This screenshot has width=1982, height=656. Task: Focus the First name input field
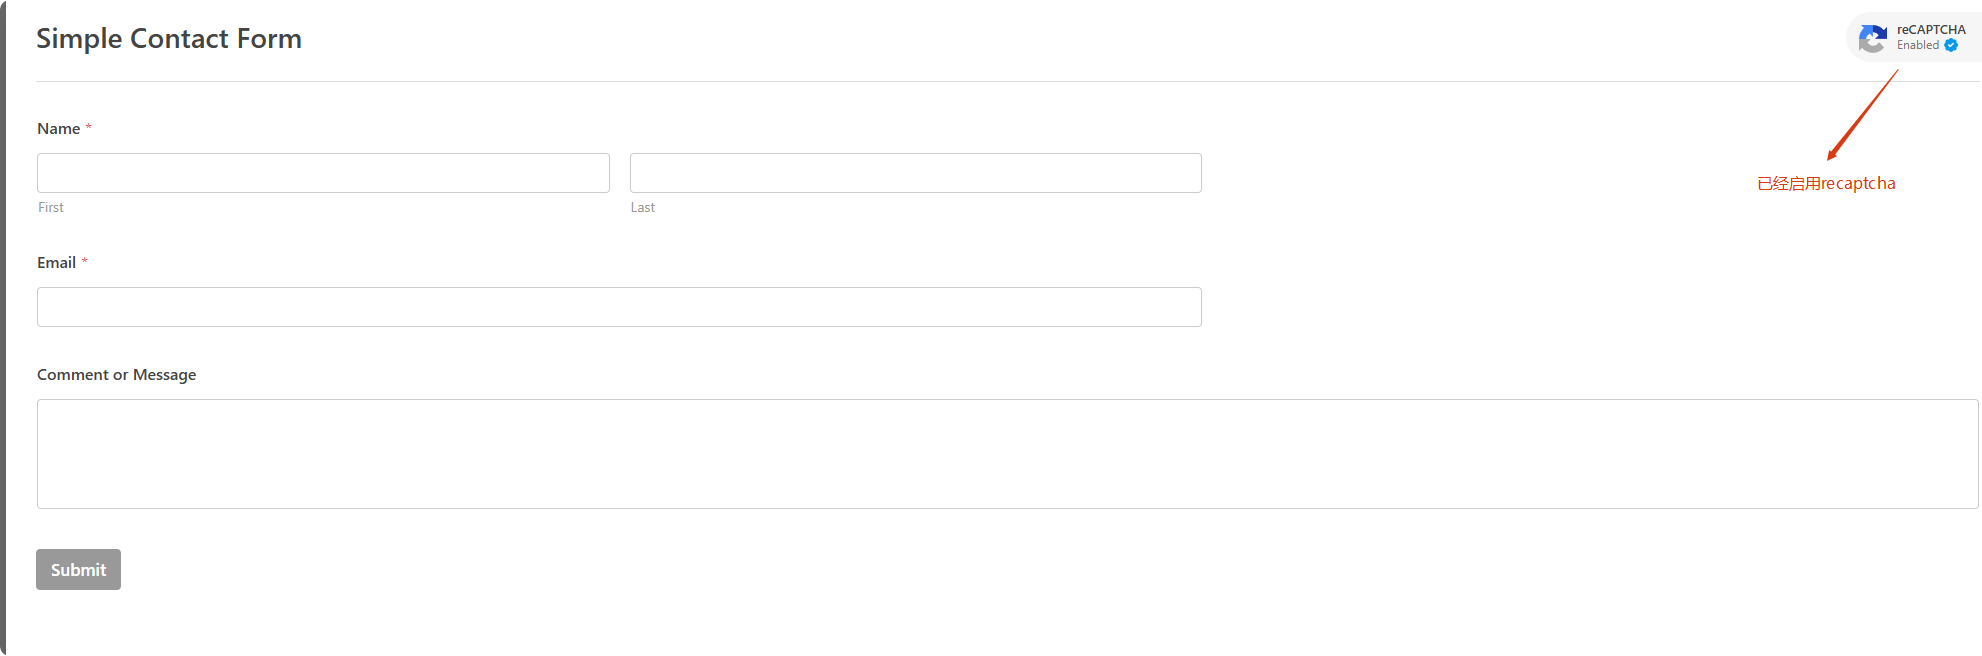323,173
